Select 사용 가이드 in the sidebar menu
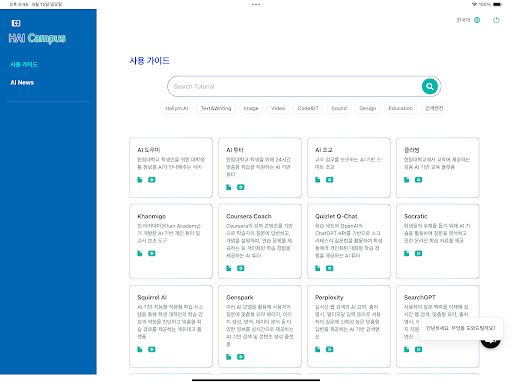Viewport: 512px width, 384px height. [24, 64]
